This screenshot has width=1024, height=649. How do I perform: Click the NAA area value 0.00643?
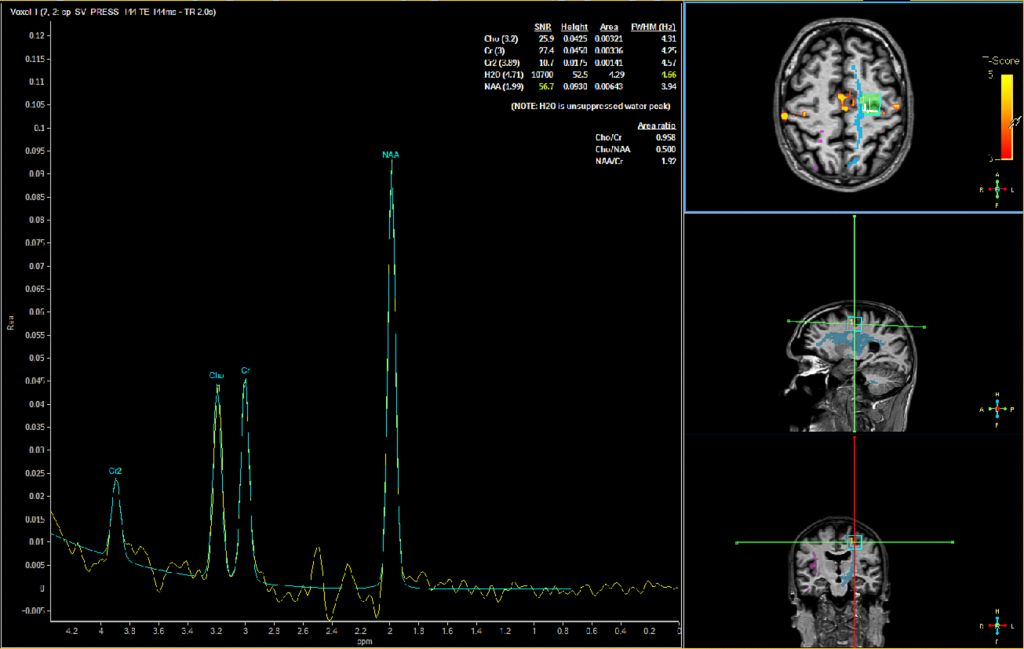pyautogui.click(x=609, y=86)
